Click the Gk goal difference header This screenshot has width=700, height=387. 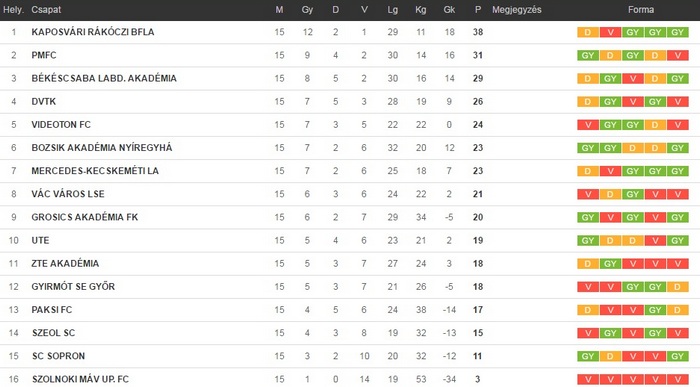coord(449,9)
